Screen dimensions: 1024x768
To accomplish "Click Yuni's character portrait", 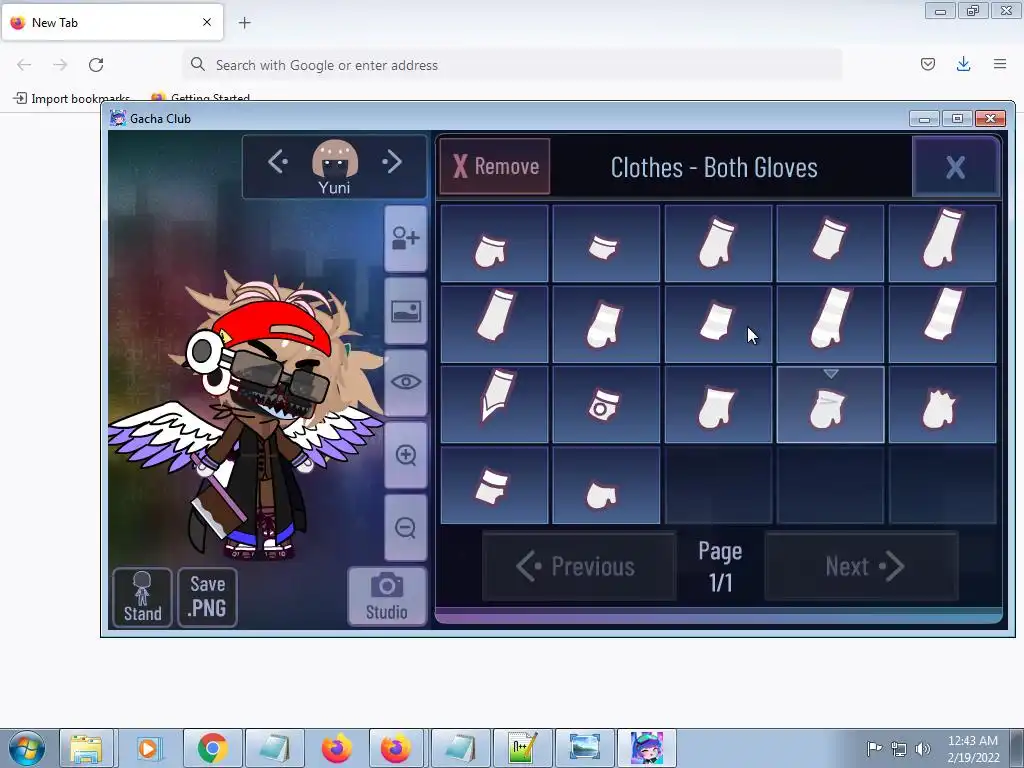I will (334, 159).
